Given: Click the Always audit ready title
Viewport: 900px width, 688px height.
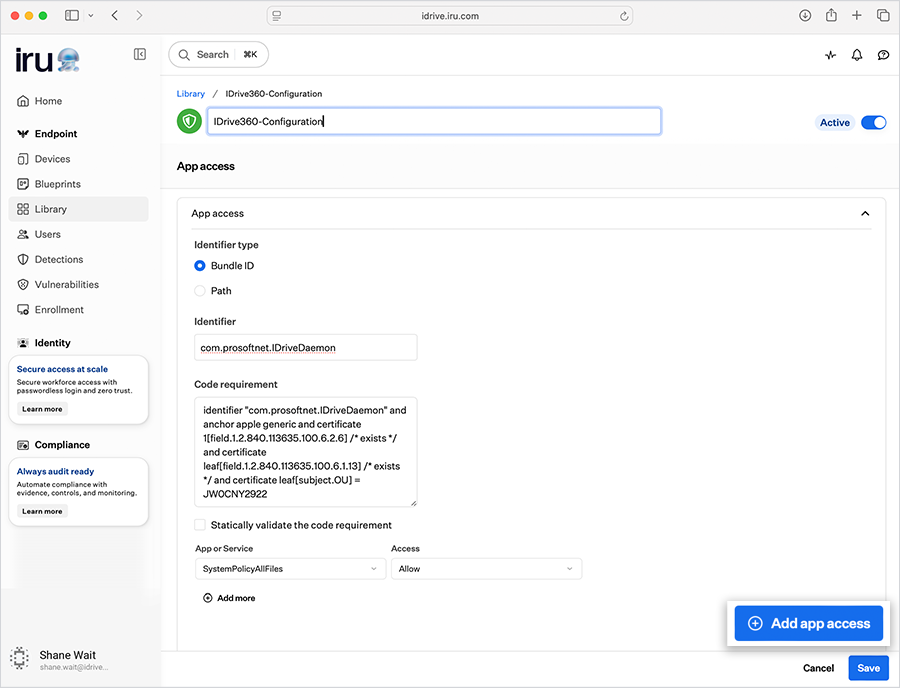Looking at the screenshot, I should pyautogui.click(x=55, y=471).
